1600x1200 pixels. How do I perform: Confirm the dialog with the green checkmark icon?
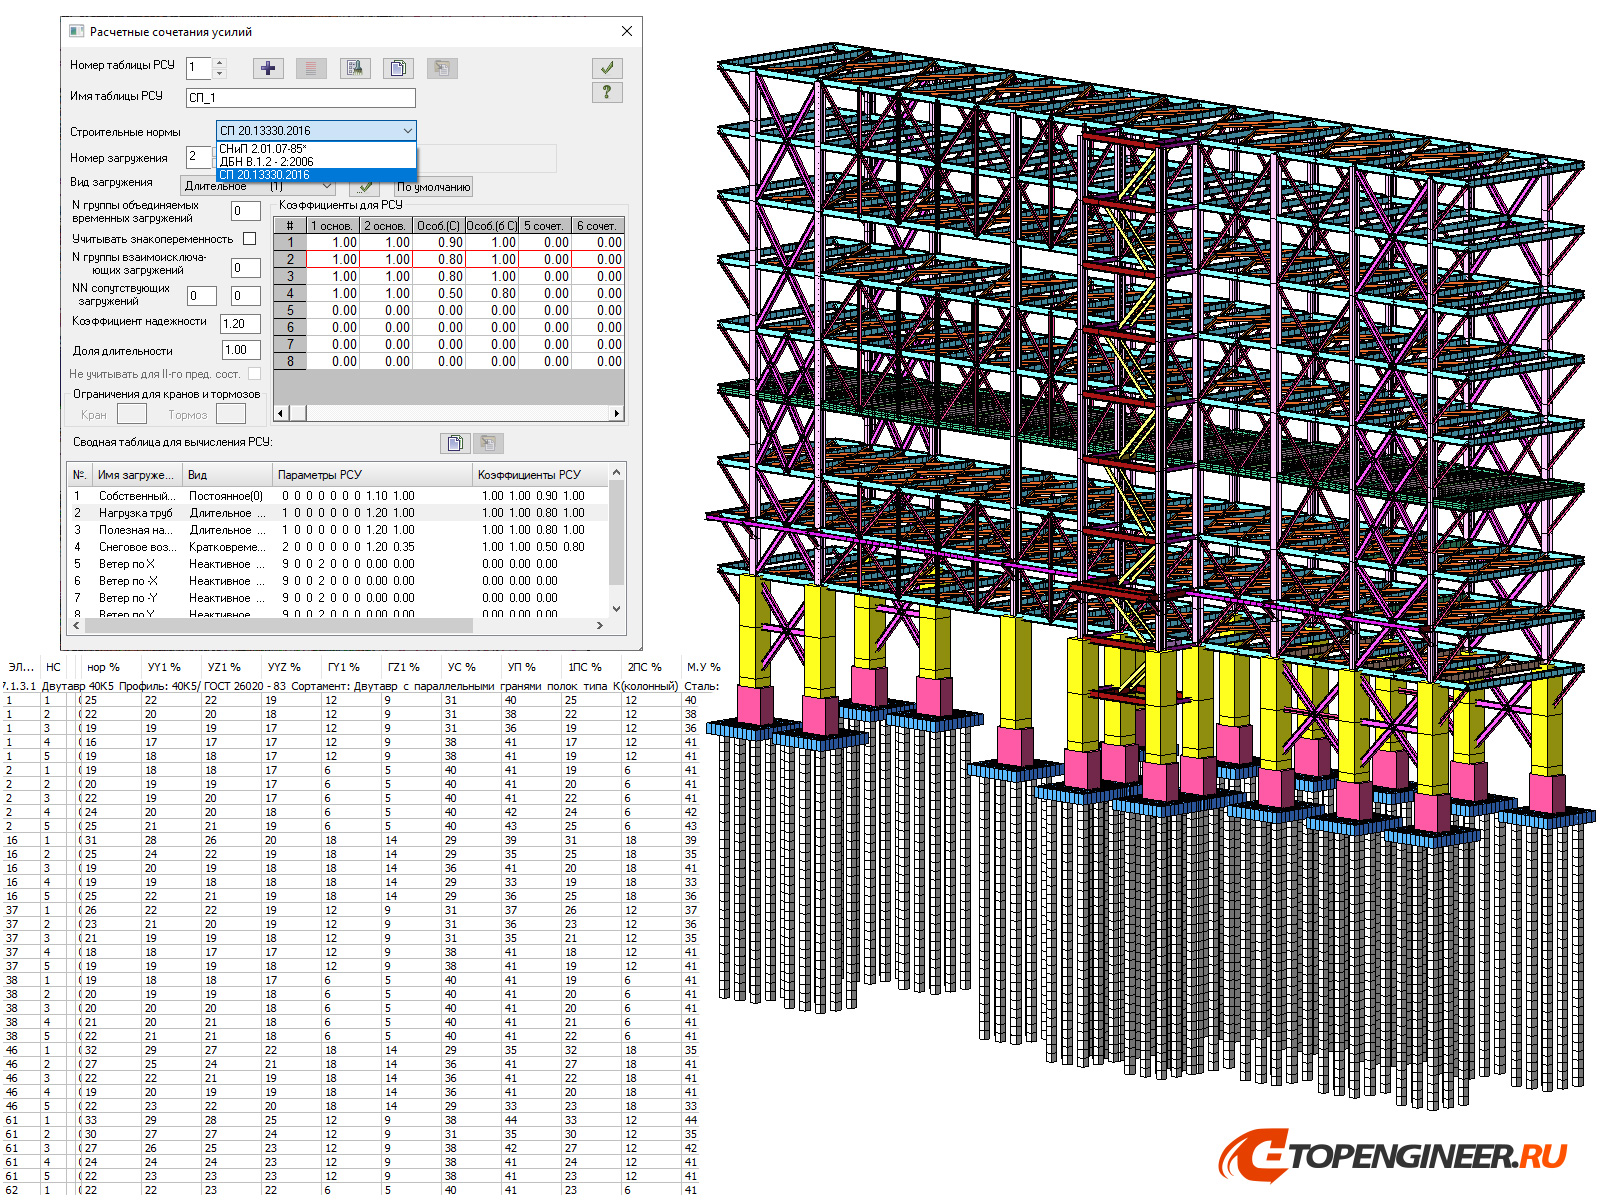pos(607,67)
